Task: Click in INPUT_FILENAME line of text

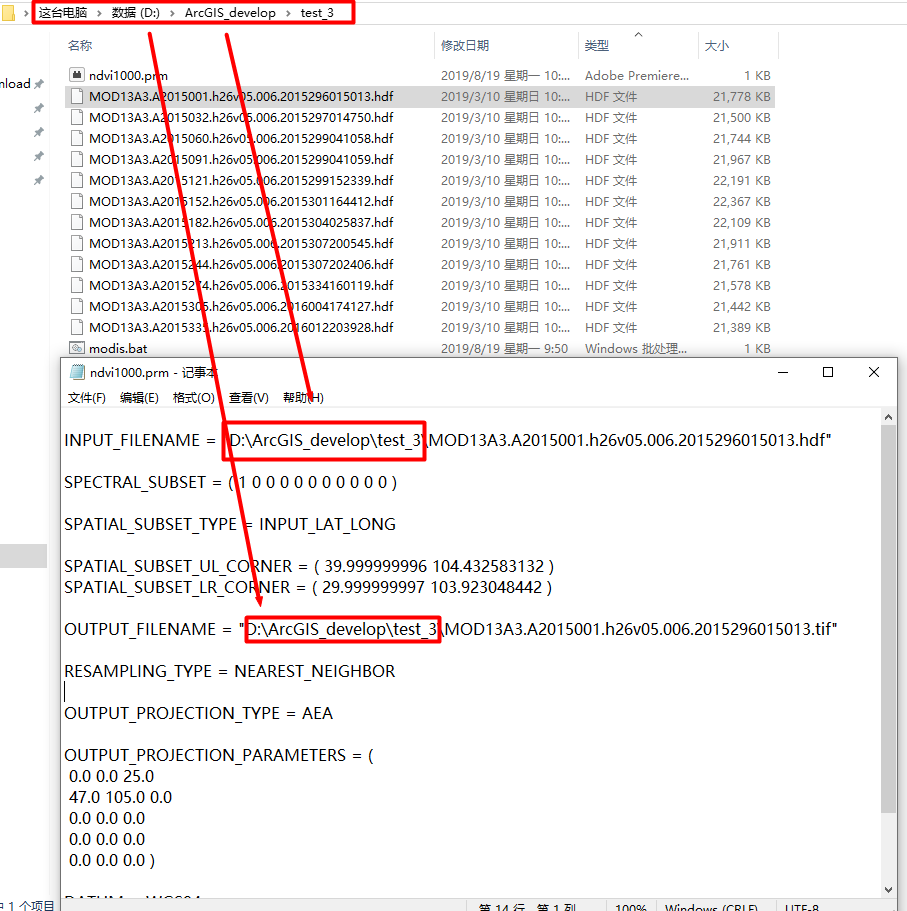Action: click(x=448, y=440)
